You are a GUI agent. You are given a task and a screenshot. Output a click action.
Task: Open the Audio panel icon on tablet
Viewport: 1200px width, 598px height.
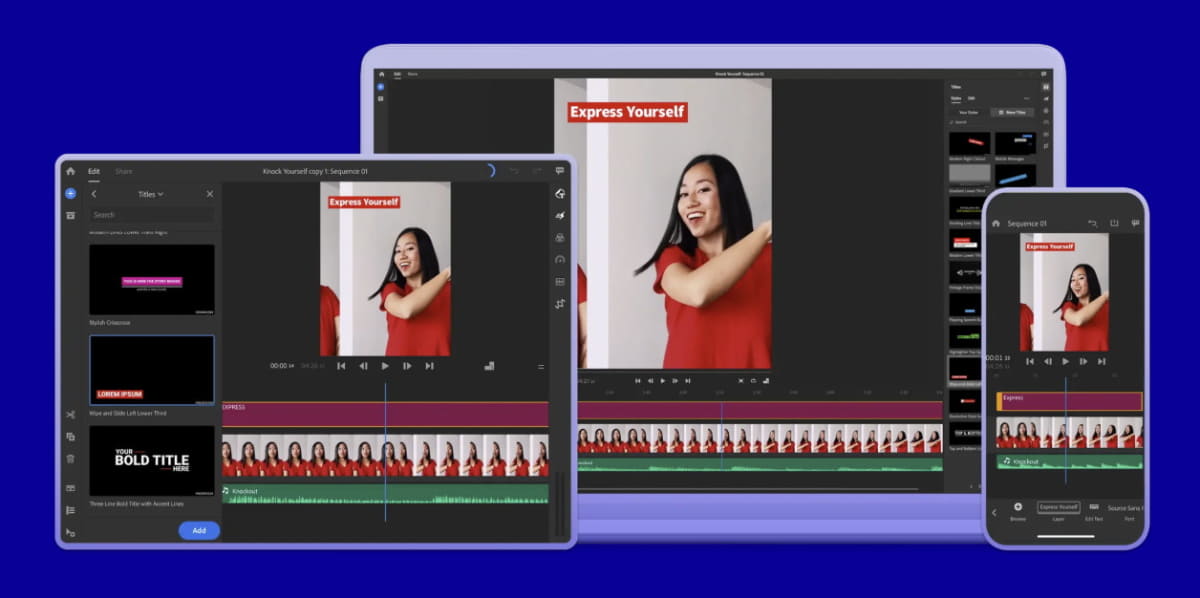[560, 281]
